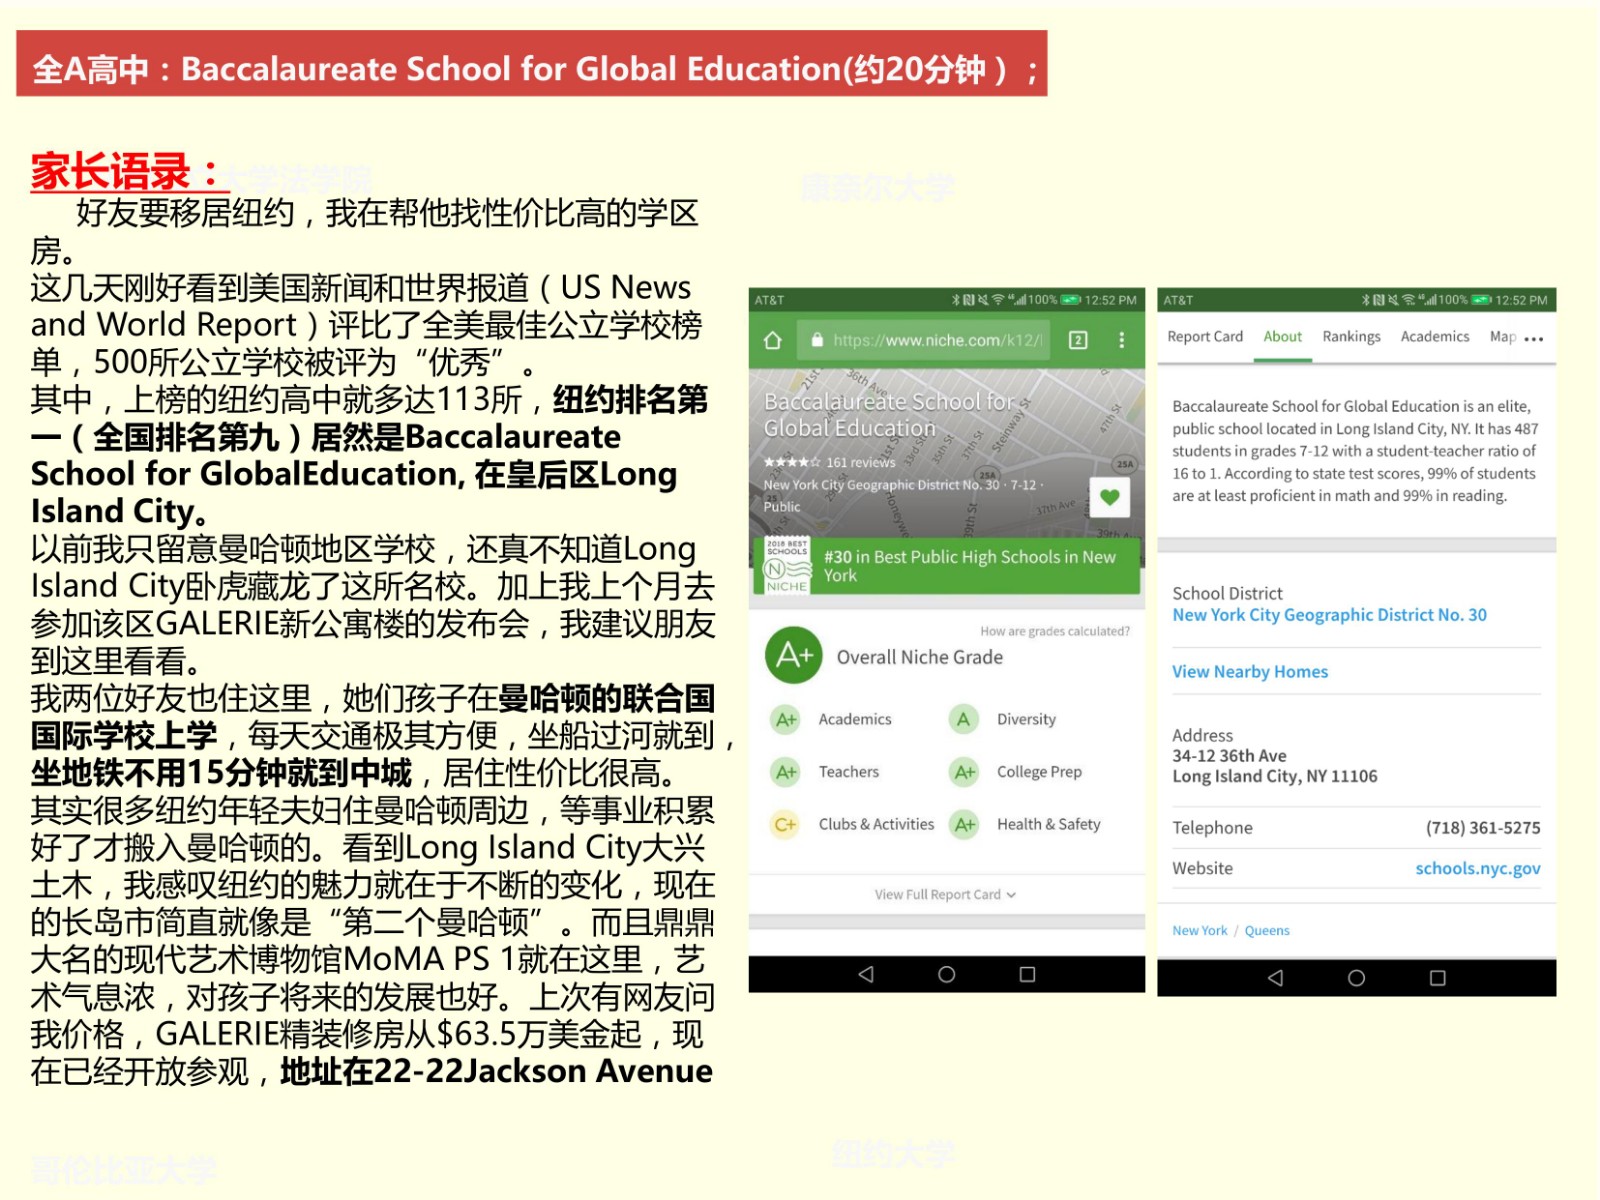Viewport: 1600px width, 1200px height.
Task: Tap the green heart favorite button
Action: (x=1109, y=497)
